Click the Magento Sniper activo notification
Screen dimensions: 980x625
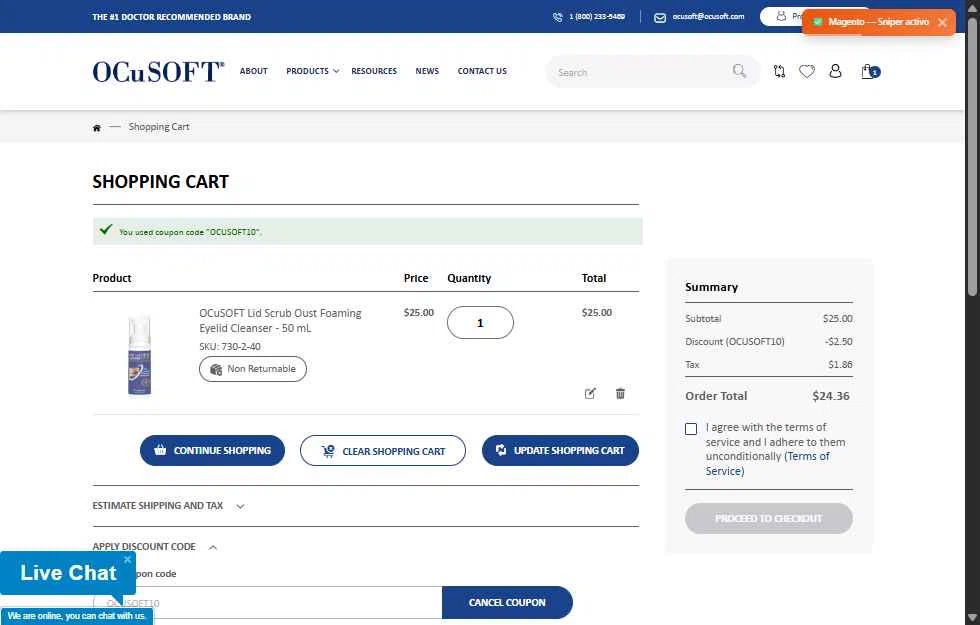878,22
